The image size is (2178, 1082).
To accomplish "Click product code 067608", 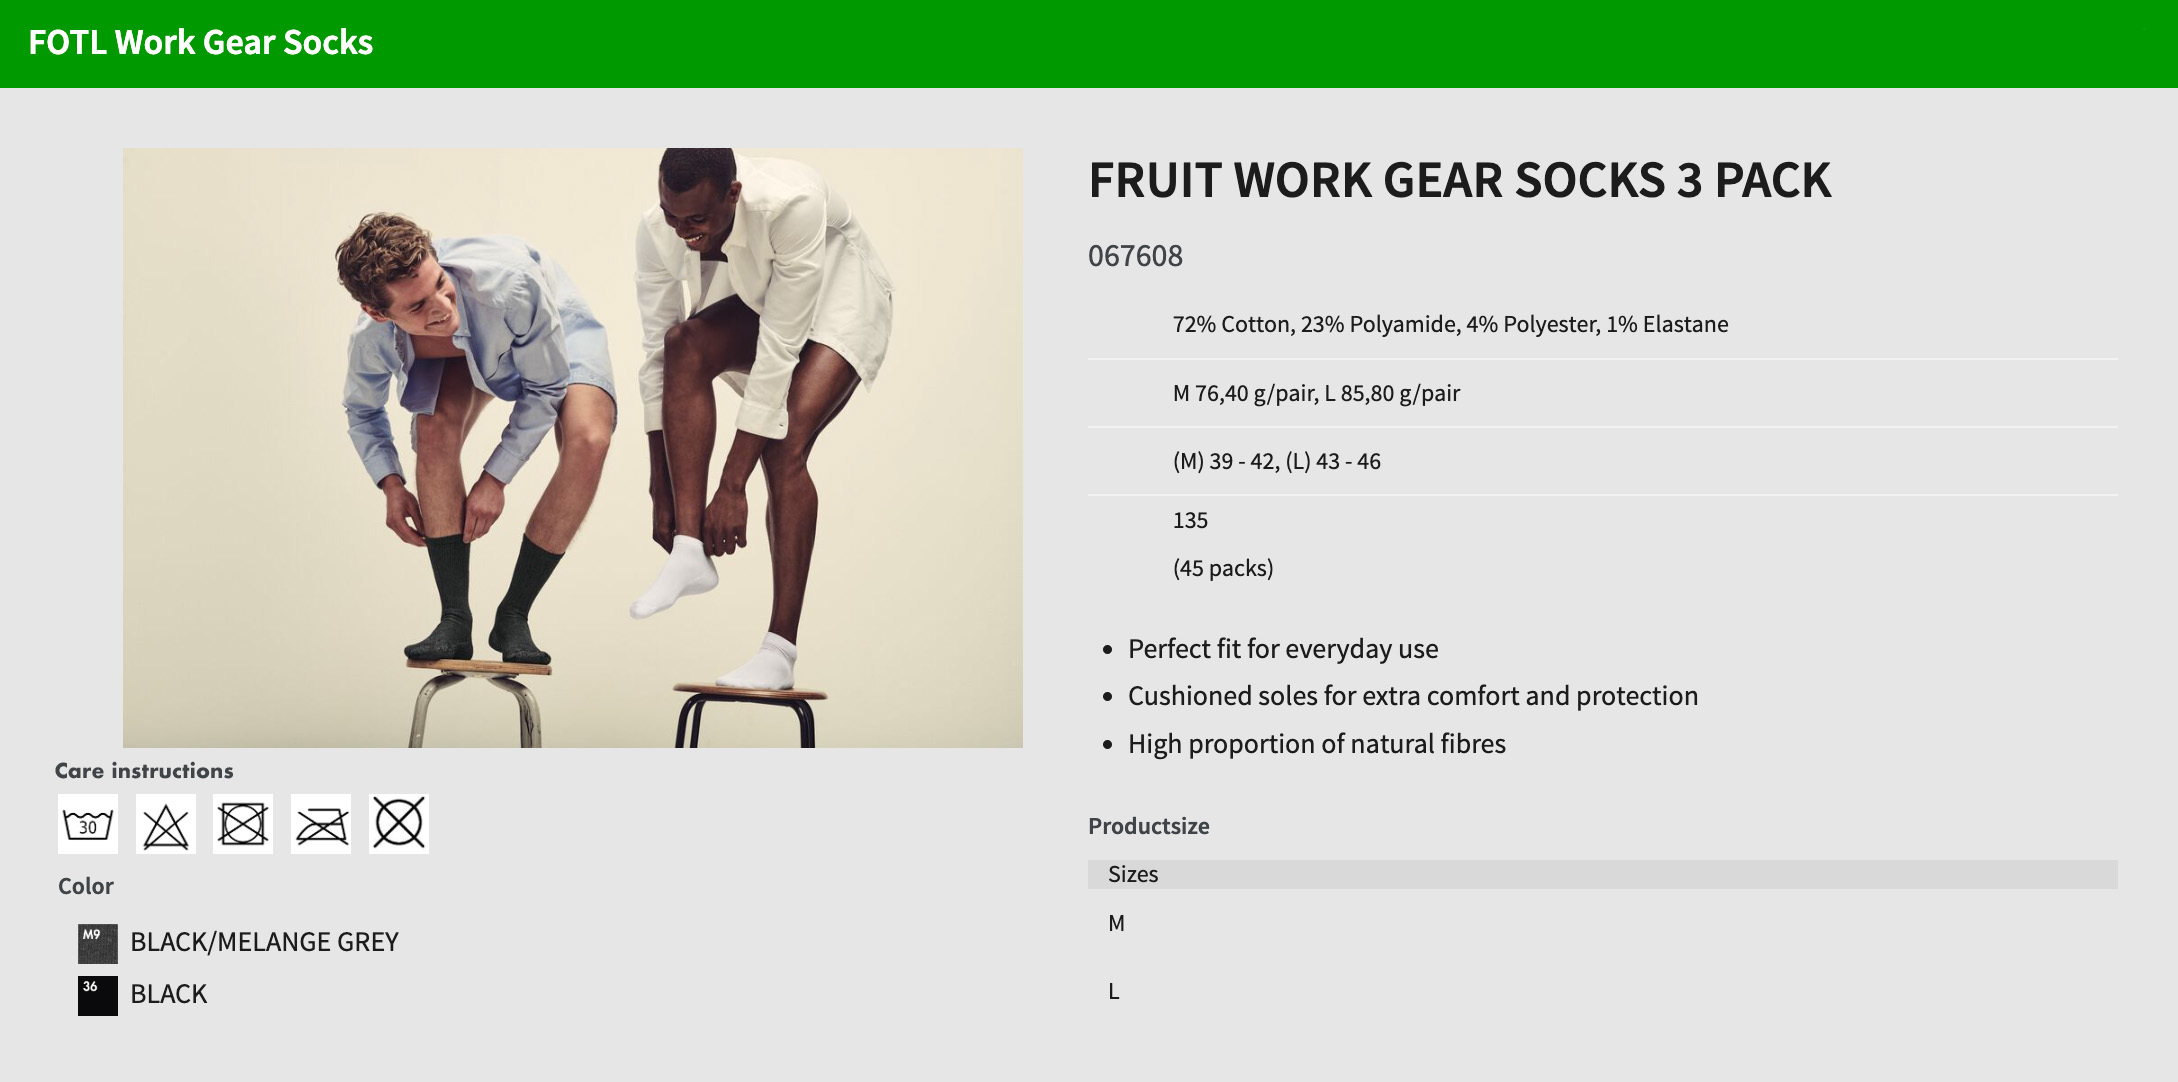I will tap(1135, 256).
